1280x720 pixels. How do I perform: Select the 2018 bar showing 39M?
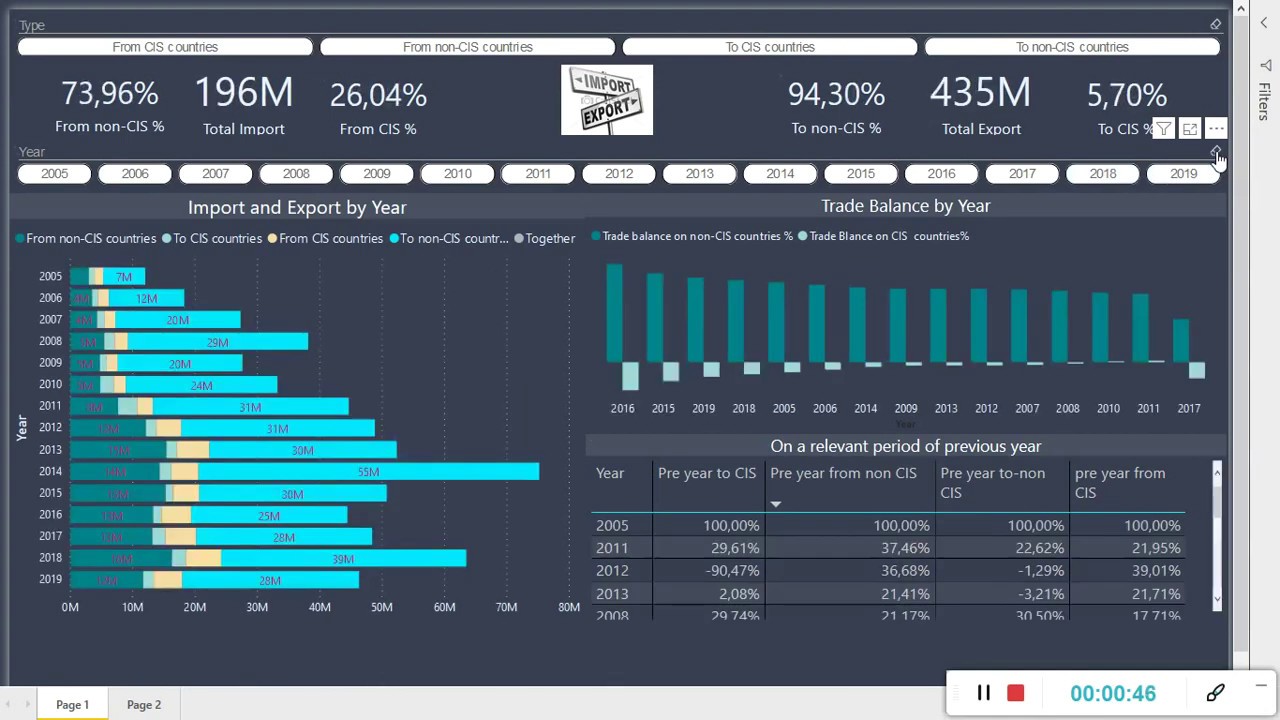[343, 559]
